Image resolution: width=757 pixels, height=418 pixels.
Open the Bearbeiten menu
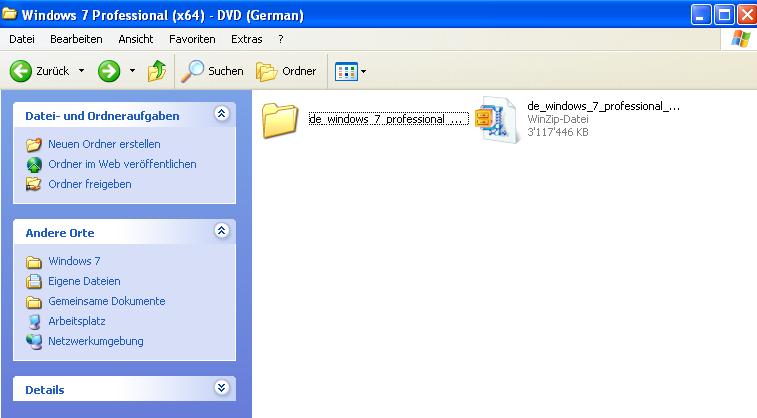[76, 39]
